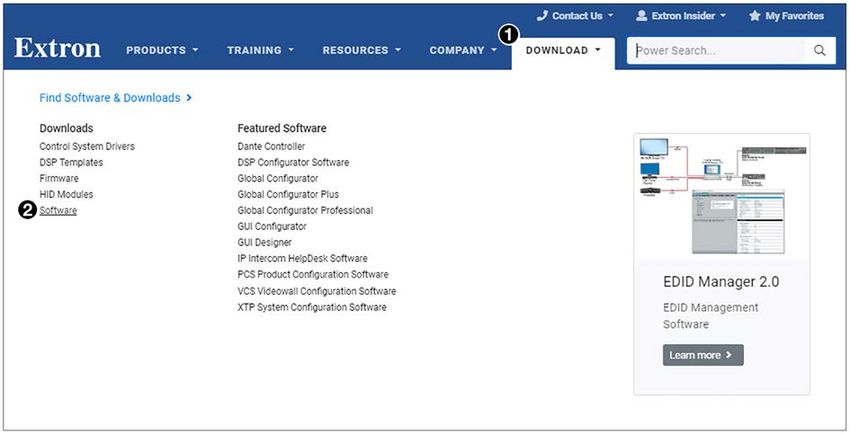This screenshot has height=434, width=850.
Task: Click the Featured Software heading
Action: [282, 128]
